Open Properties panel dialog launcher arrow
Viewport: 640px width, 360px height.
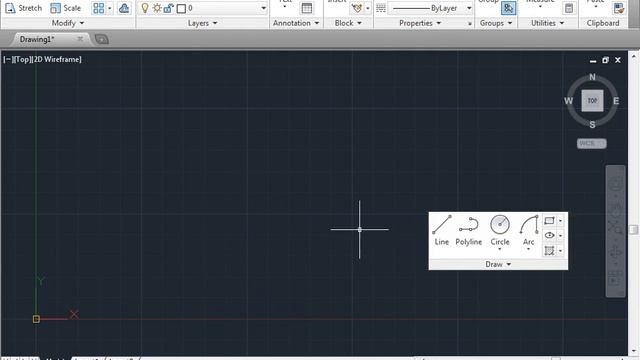[469, 24]
